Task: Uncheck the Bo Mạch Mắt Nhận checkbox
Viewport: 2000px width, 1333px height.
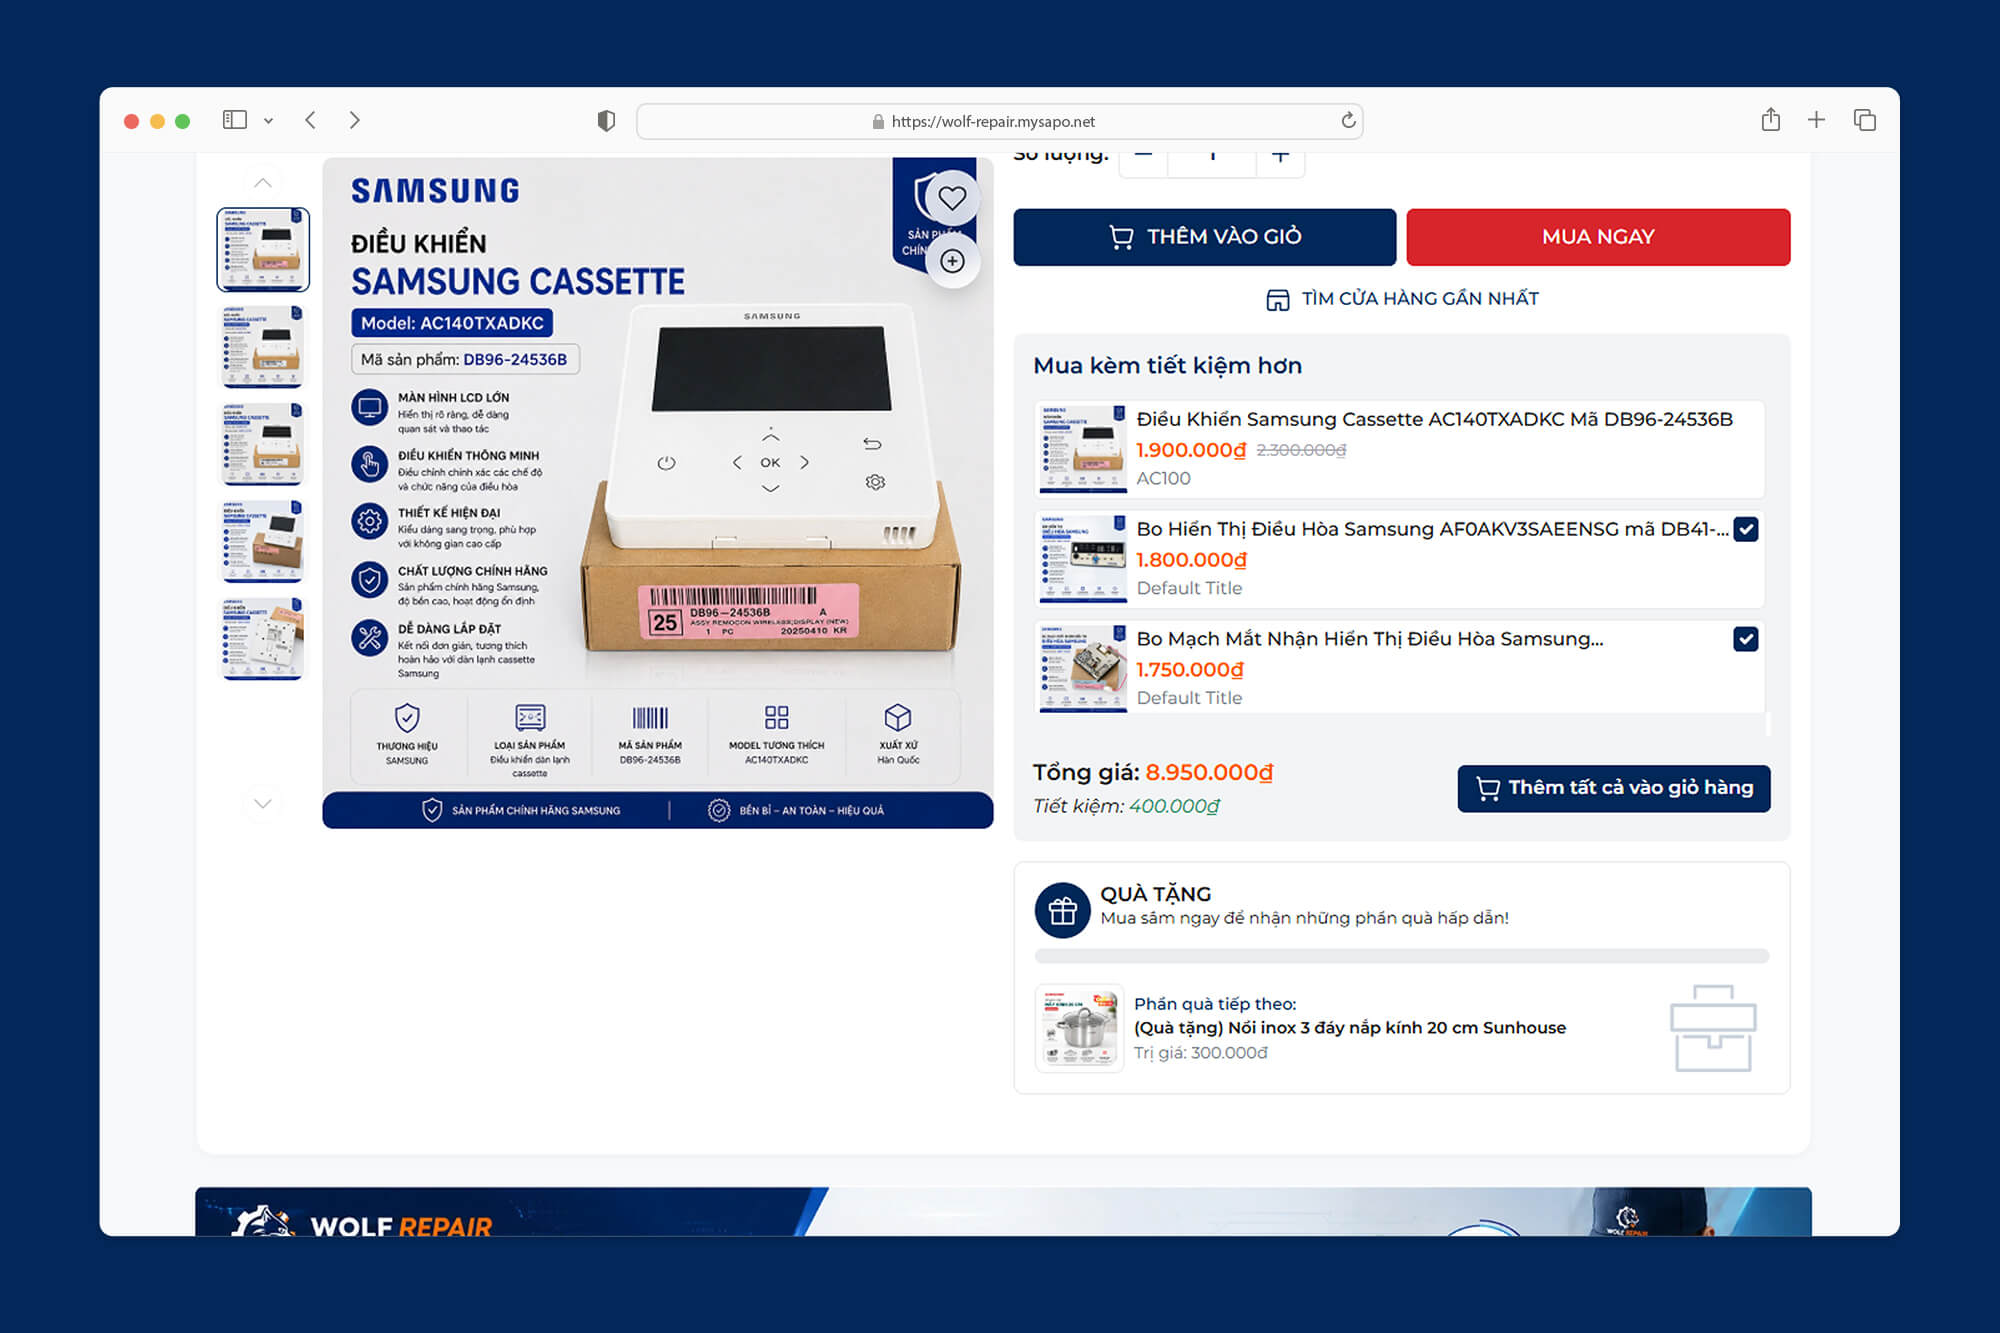Action: click(1746, 639)
